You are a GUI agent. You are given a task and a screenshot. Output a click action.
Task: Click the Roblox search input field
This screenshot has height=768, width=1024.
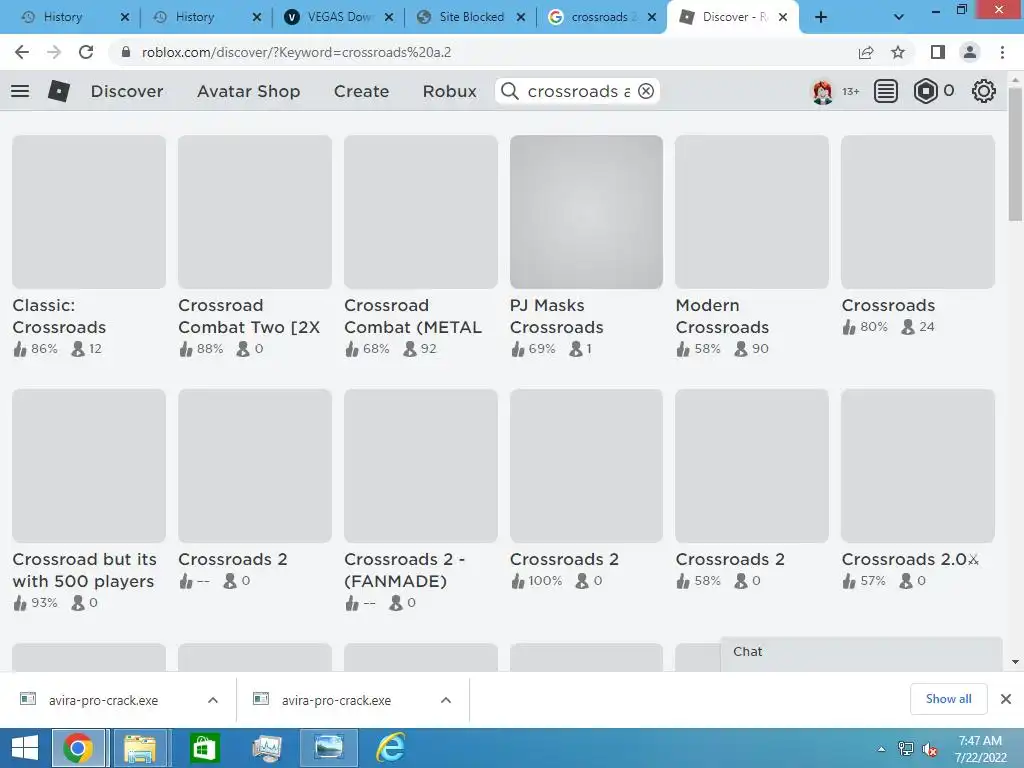click(579, 91)
